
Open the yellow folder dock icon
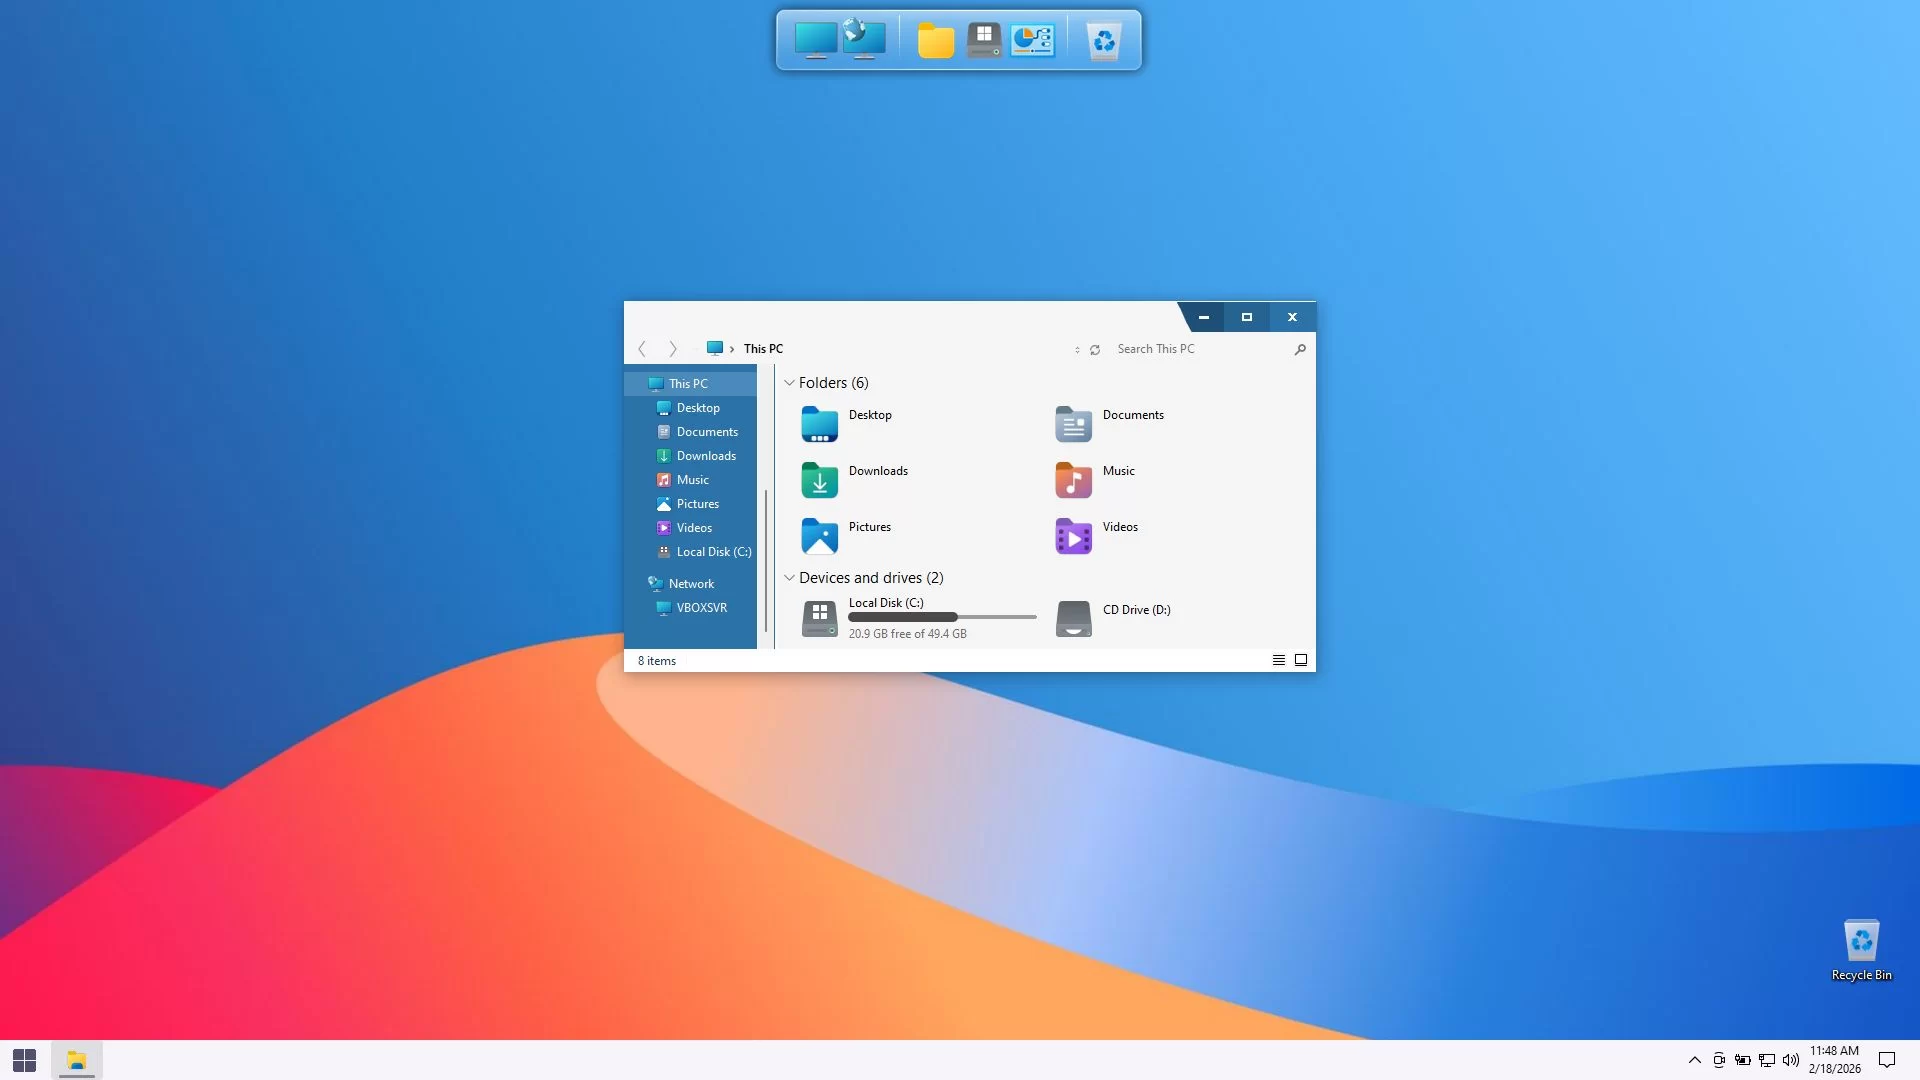click(x=936, y=41)
